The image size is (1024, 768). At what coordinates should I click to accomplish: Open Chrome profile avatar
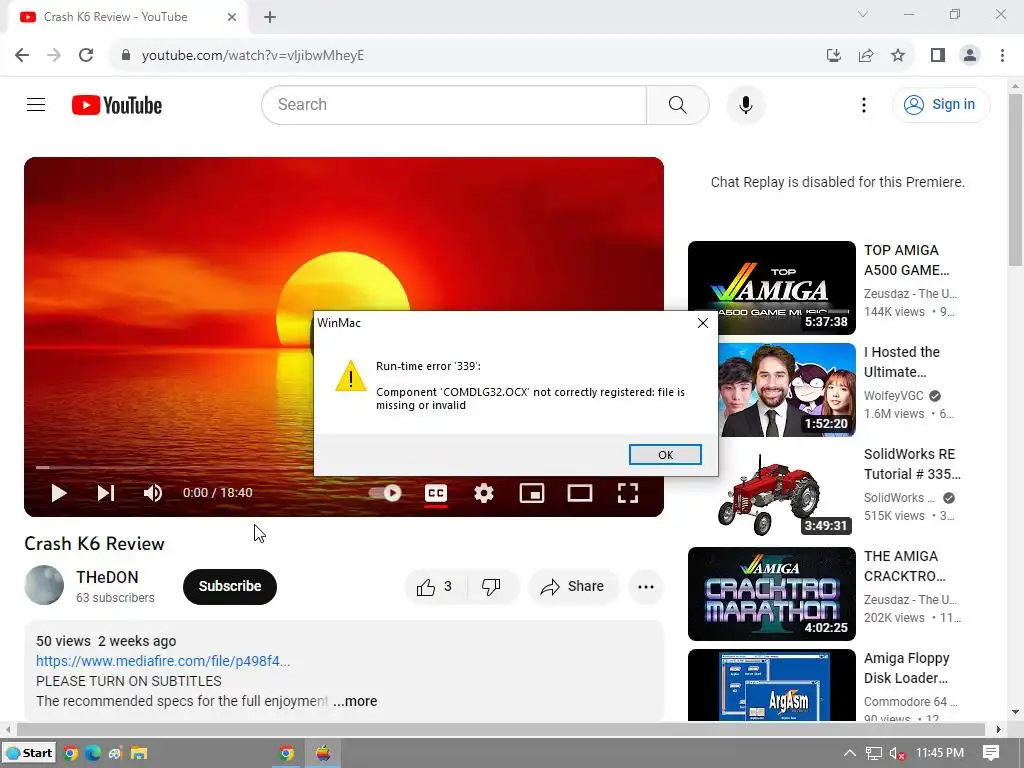(970, 55)
